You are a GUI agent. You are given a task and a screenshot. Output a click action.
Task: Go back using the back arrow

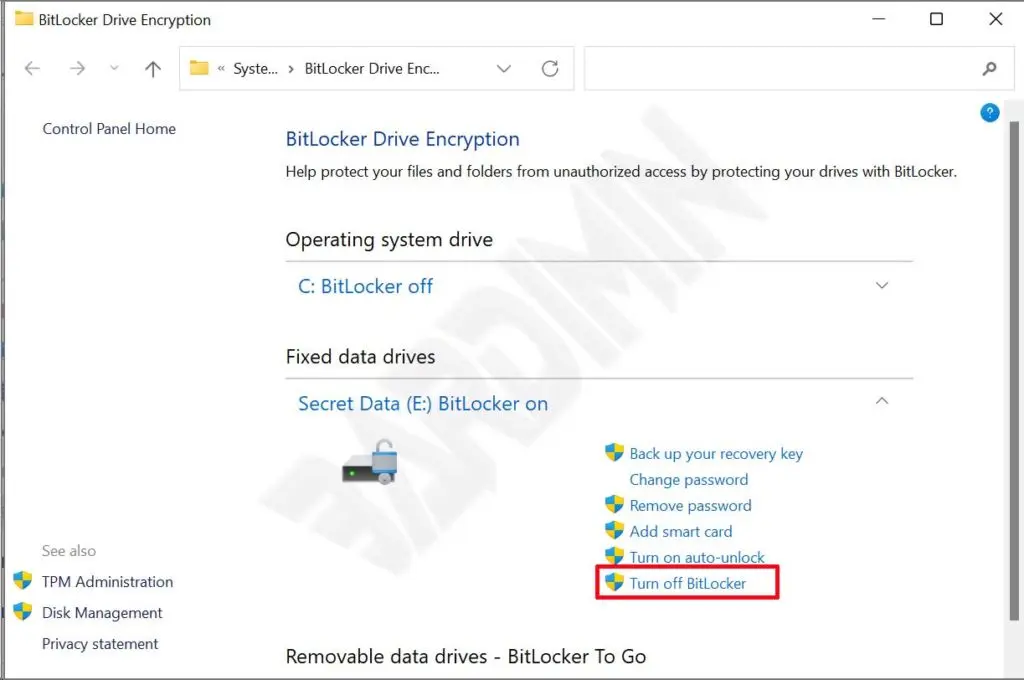coord(32,68)
